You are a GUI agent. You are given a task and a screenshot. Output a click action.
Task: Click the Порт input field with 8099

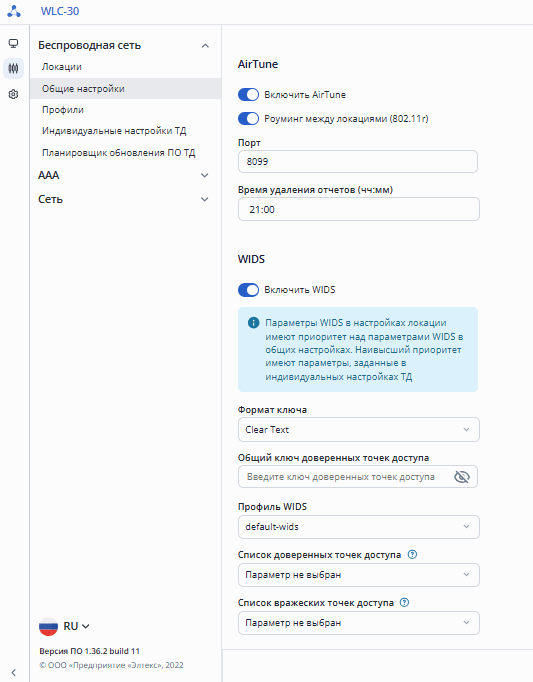(x=358, y=161)
